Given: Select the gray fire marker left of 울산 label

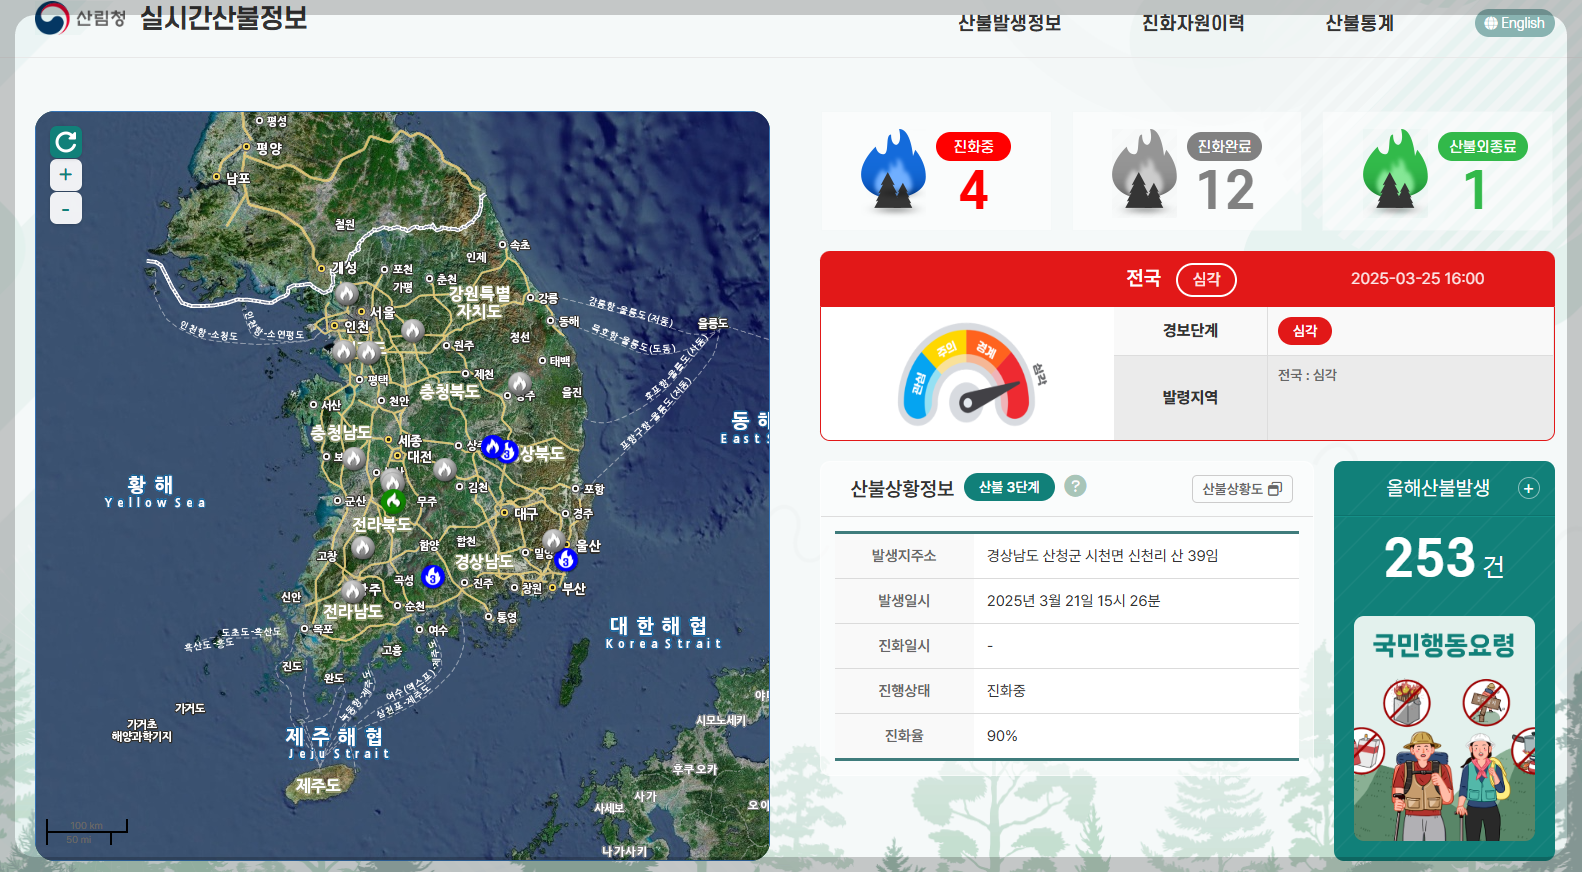Looking at the screenshot, I should [552, 540].
